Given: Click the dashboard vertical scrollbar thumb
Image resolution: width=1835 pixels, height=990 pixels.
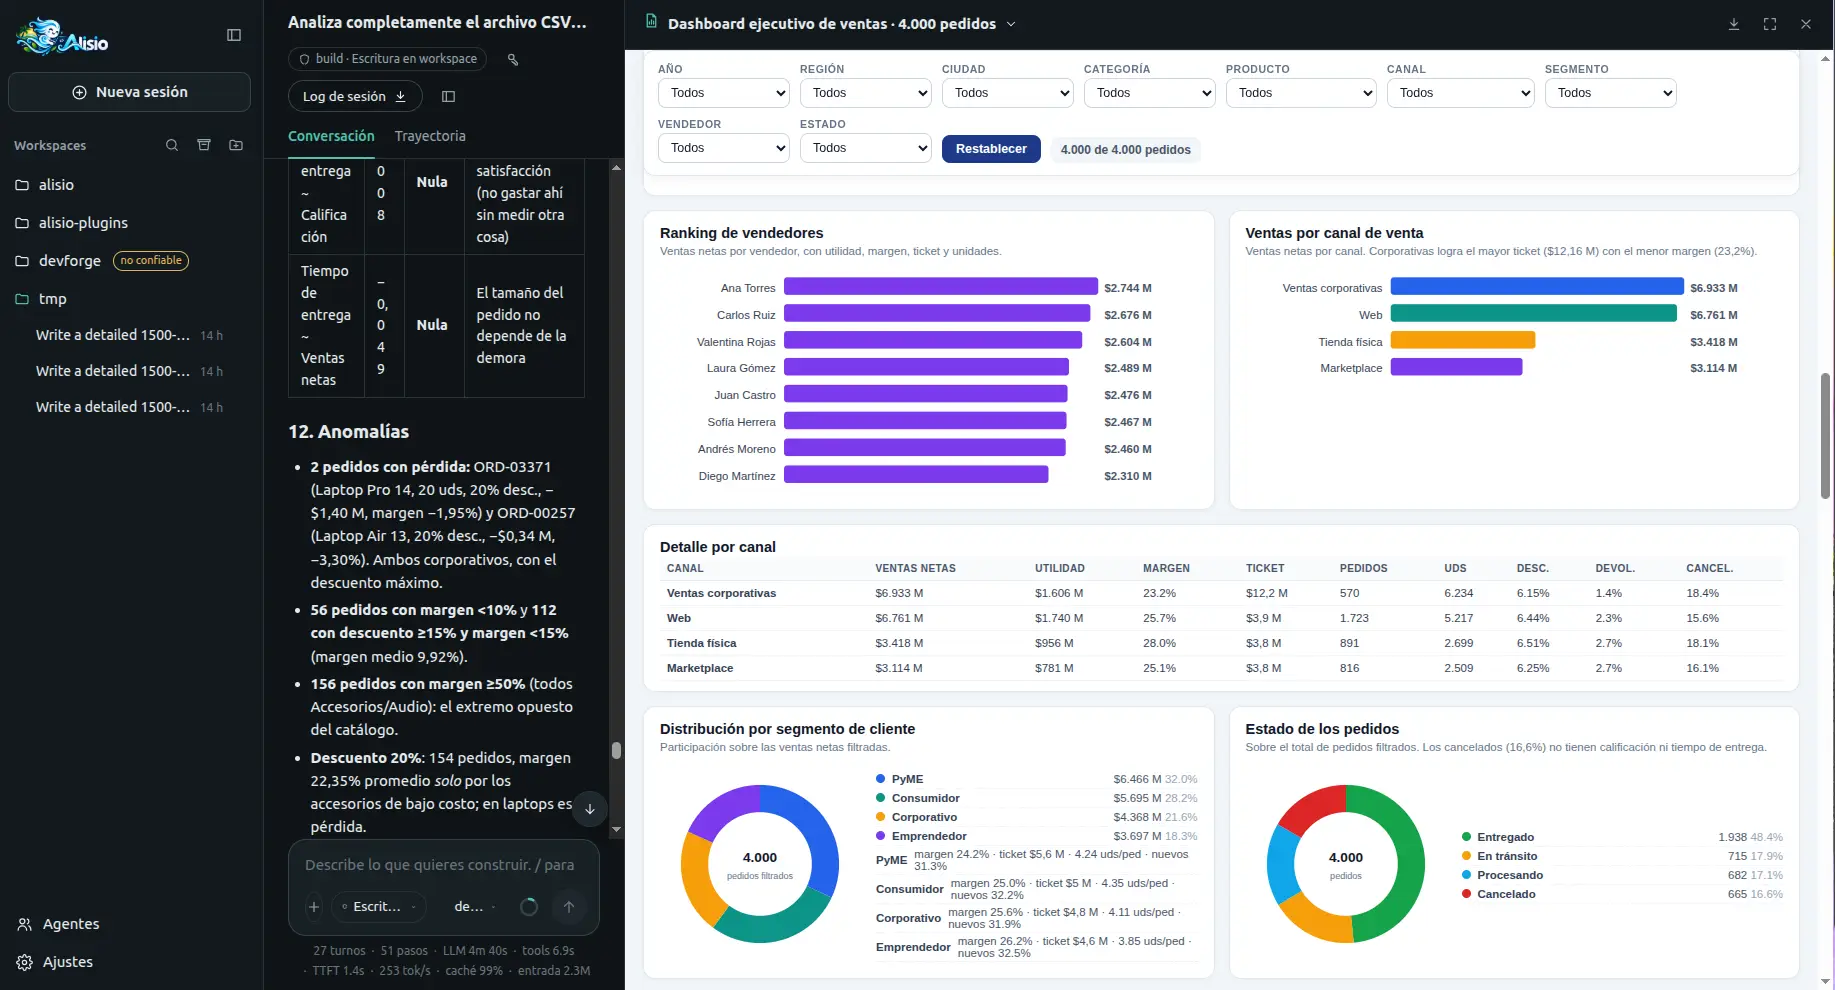Looking at the screenshot, I should [x=1825, y=436].
